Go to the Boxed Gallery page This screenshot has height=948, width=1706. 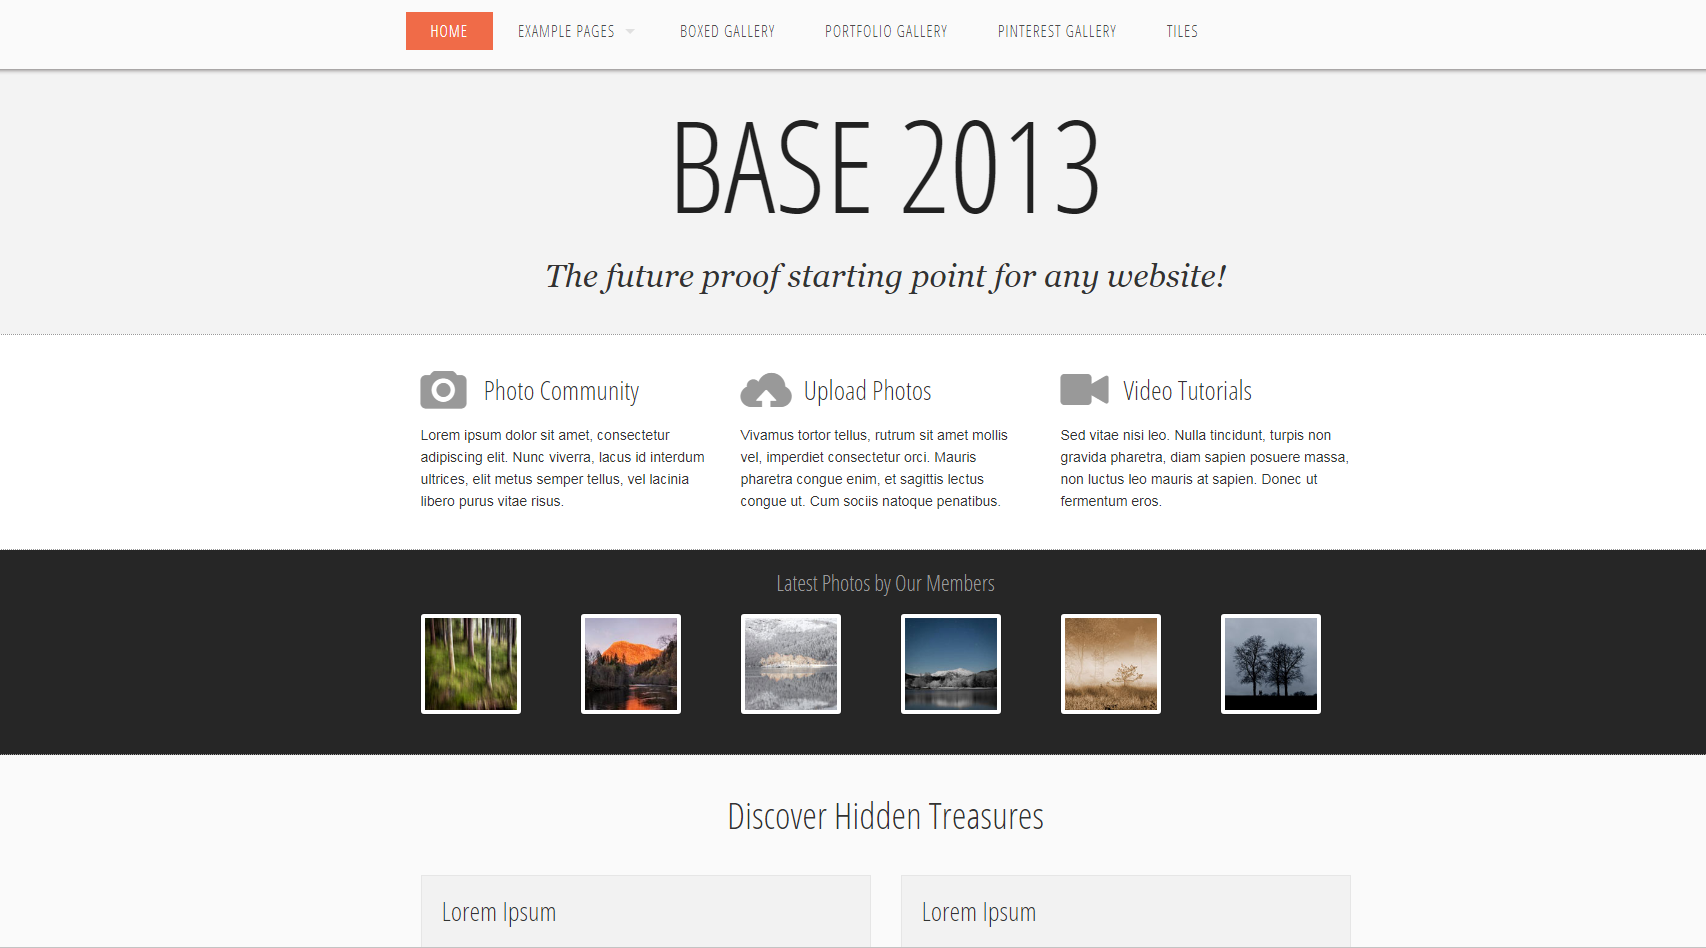pos(727,32)
